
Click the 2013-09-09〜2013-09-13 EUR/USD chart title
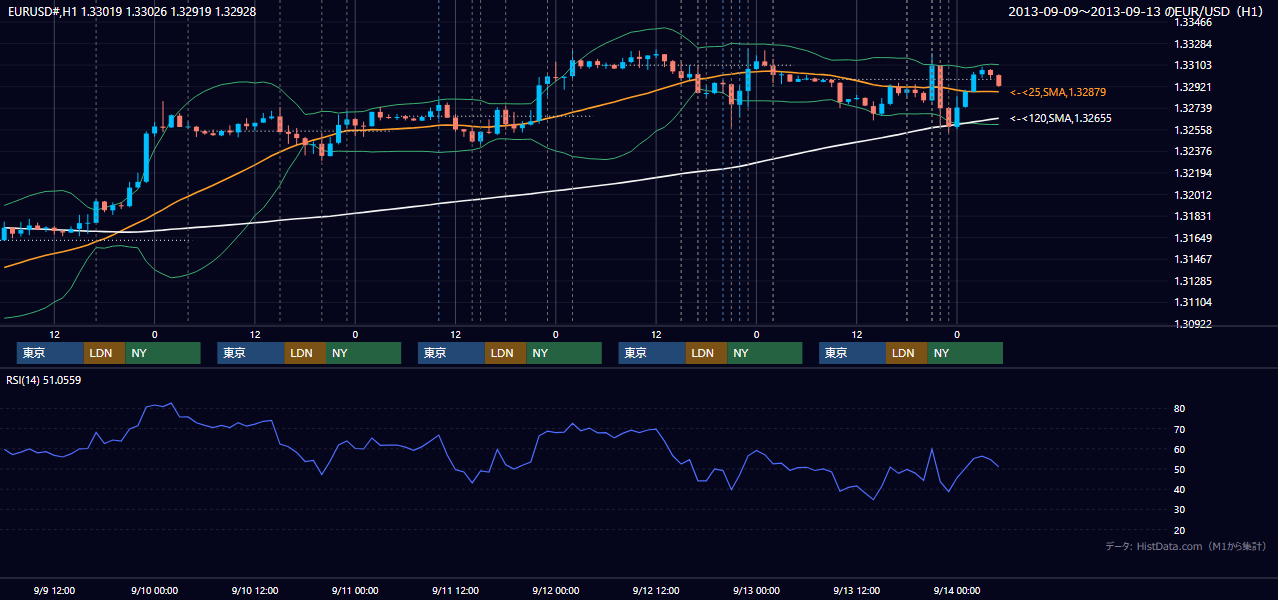click(1138, 11)
